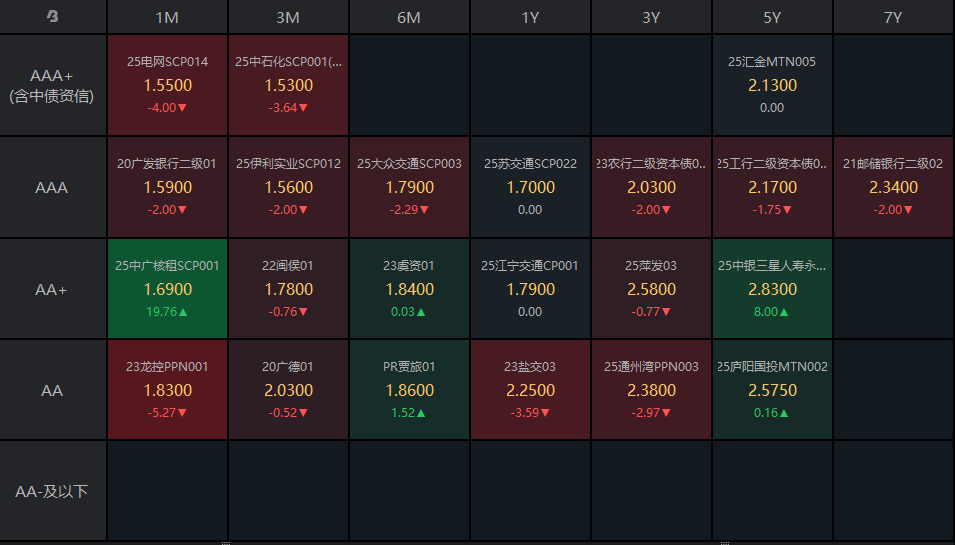Select the 3M tenor column header
The width and height of the screenshot is (955, 545).
pos(287,17)
